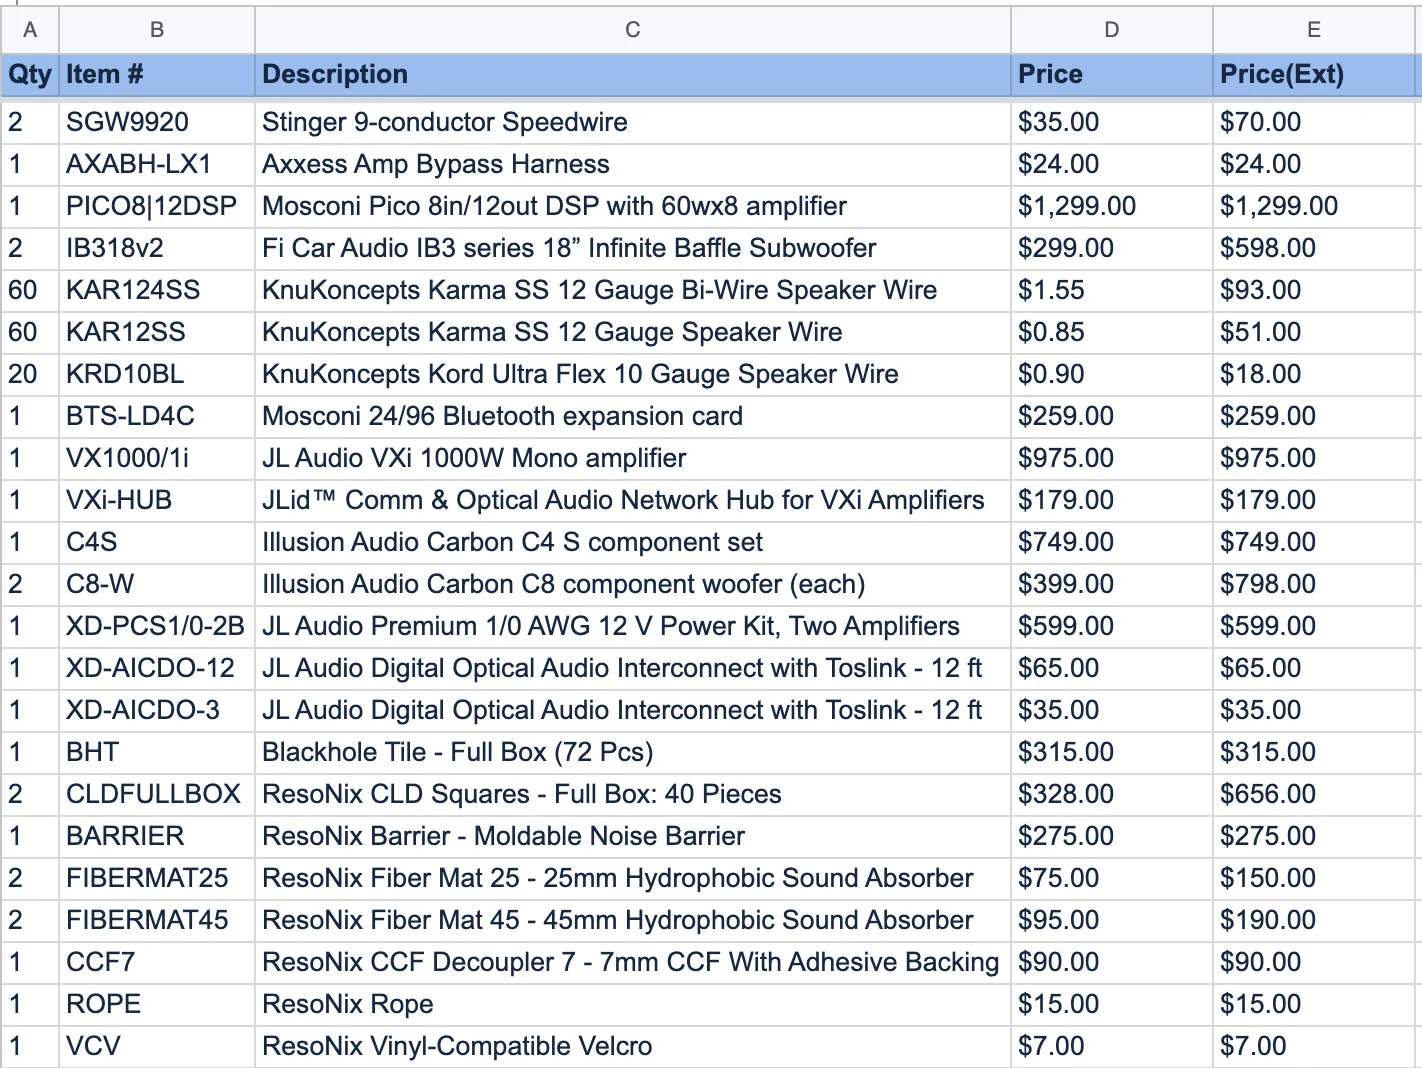
Task: Select the FIBERMAT45 item cell
Action: (157, 920)
